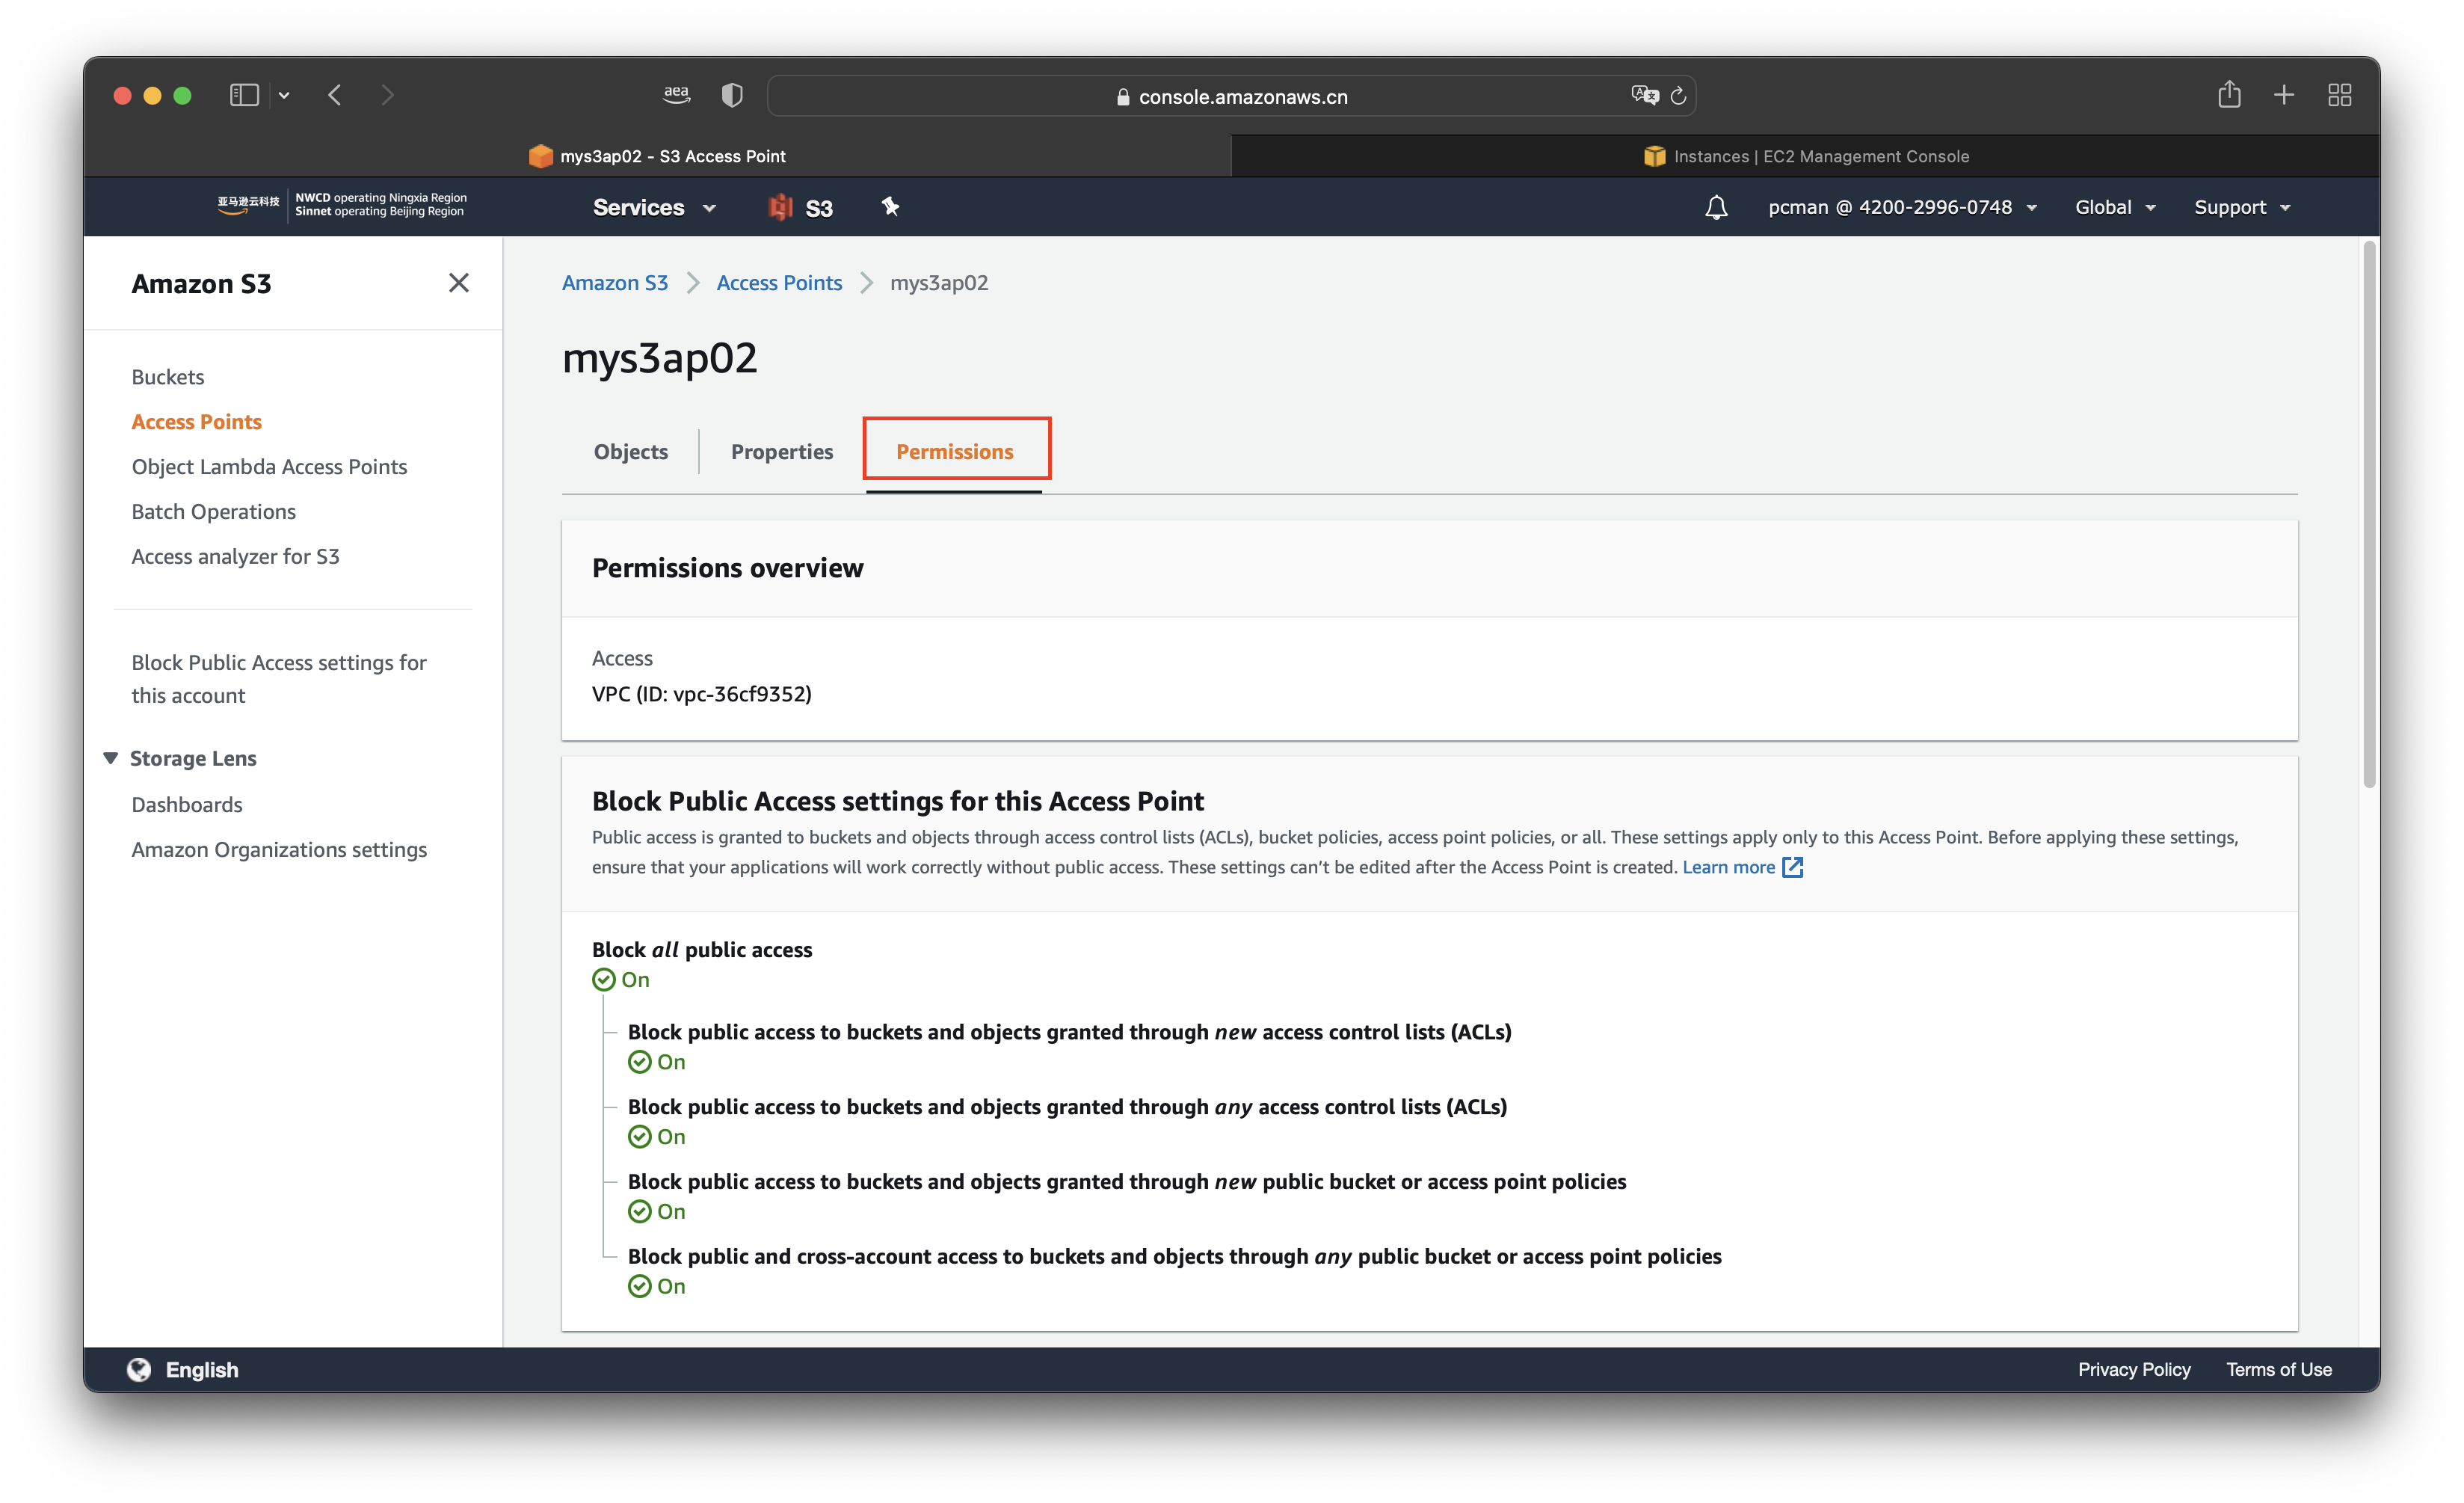The height and width of the screenshot is (1503, 2464).
Task: Click the S3 service shortcut icon
Action: [x=800, y=207]
